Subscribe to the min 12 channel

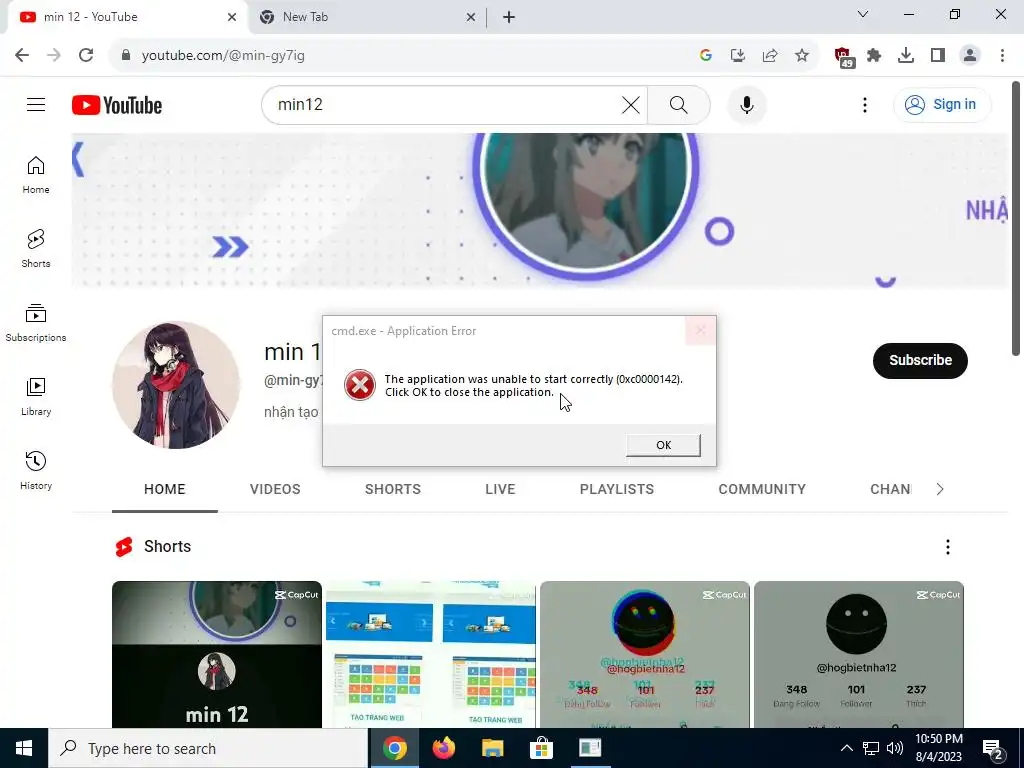pos(920,360)
